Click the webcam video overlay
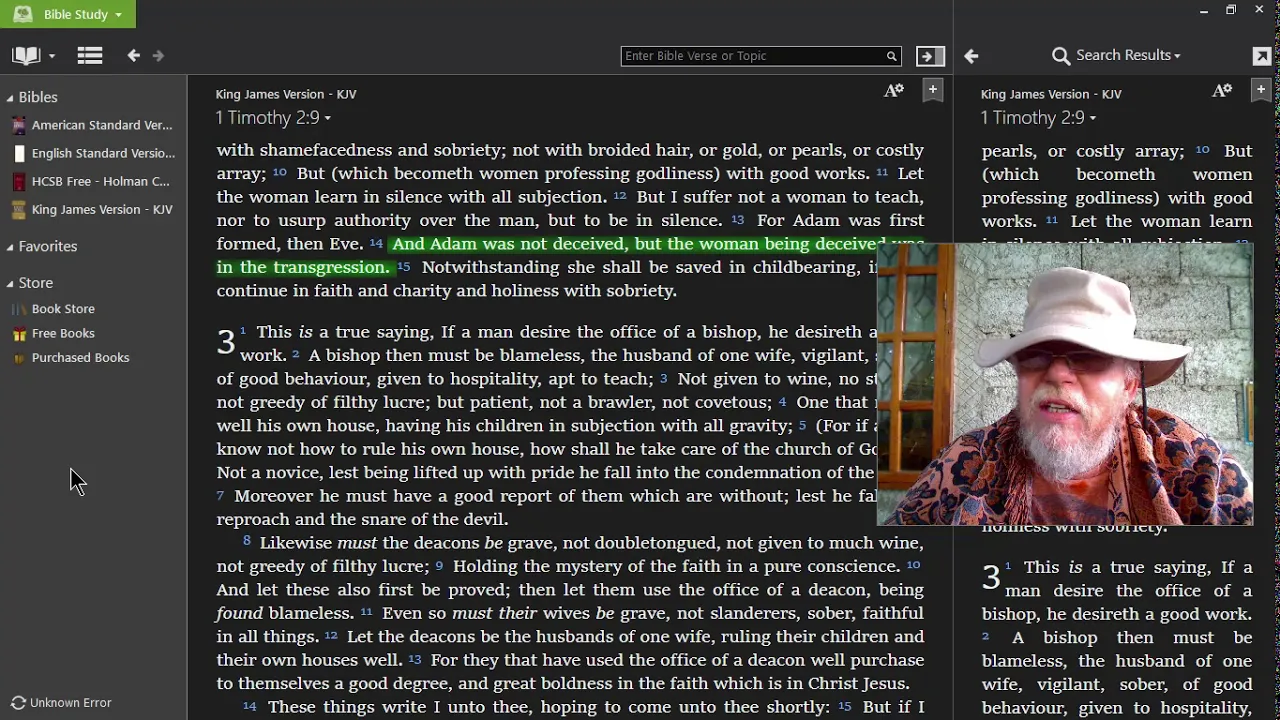The height and width of the screenshot is (720, 1280). coord(1065,384)
